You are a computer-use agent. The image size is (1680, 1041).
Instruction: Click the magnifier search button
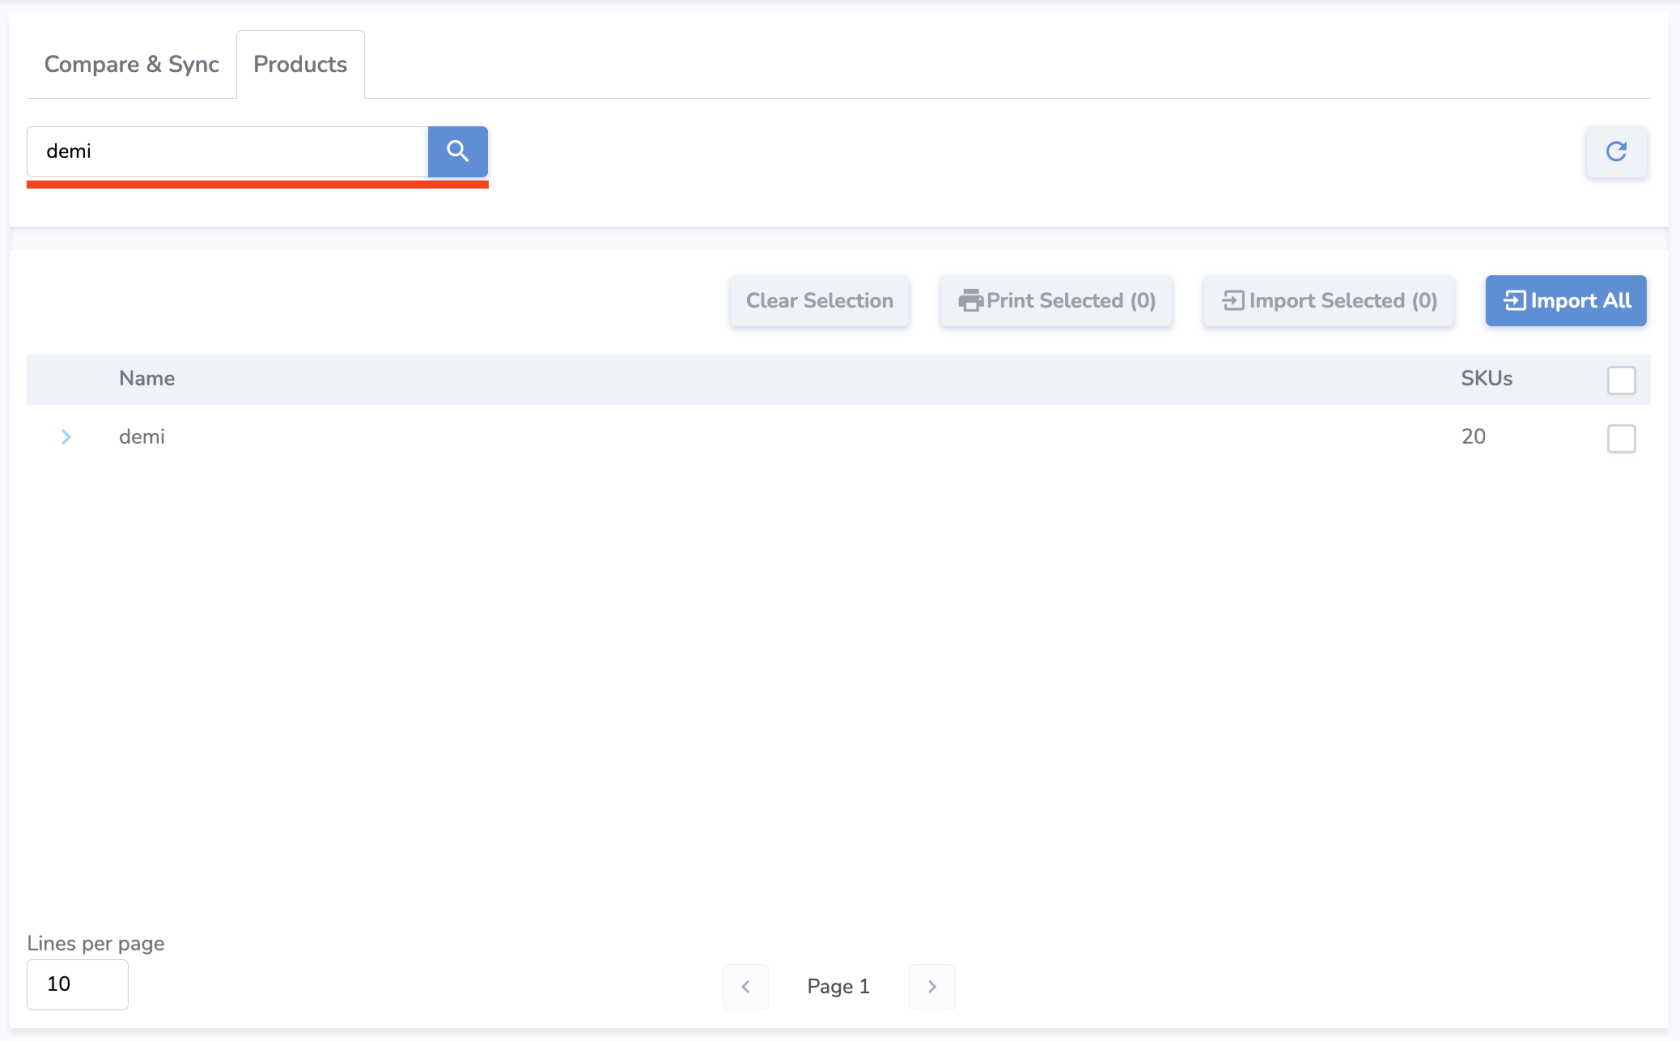(x=457, y=151)
